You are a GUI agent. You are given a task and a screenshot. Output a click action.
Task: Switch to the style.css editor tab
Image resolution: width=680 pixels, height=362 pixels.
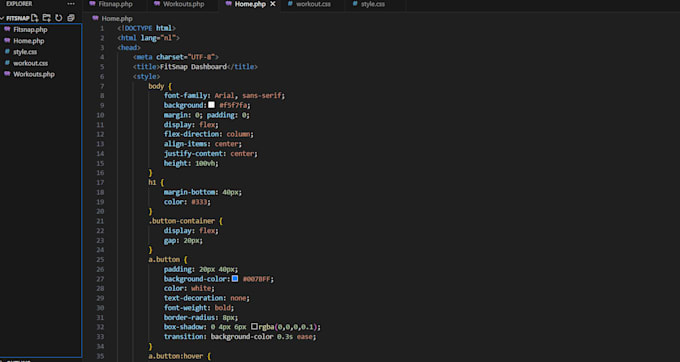tap(373, 4)
